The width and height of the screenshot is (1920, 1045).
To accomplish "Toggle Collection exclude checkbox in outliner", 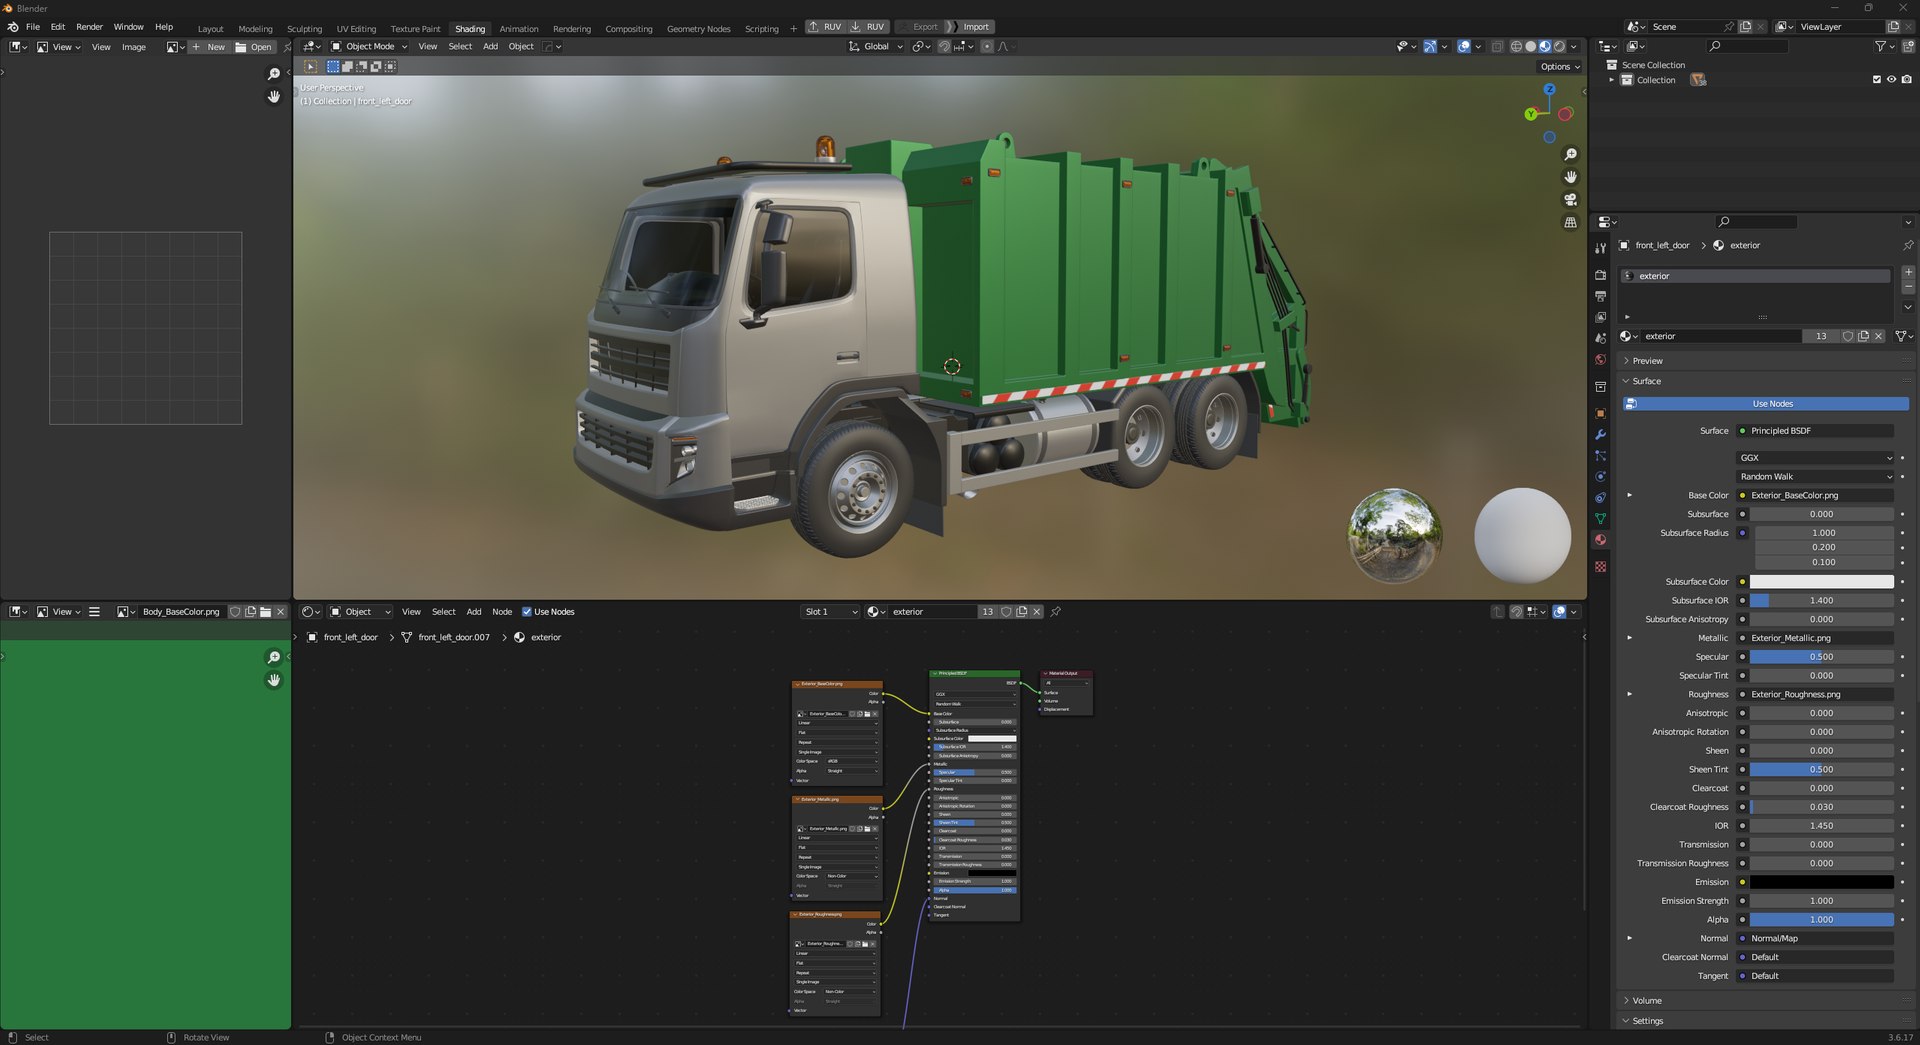I will 1876,80.
